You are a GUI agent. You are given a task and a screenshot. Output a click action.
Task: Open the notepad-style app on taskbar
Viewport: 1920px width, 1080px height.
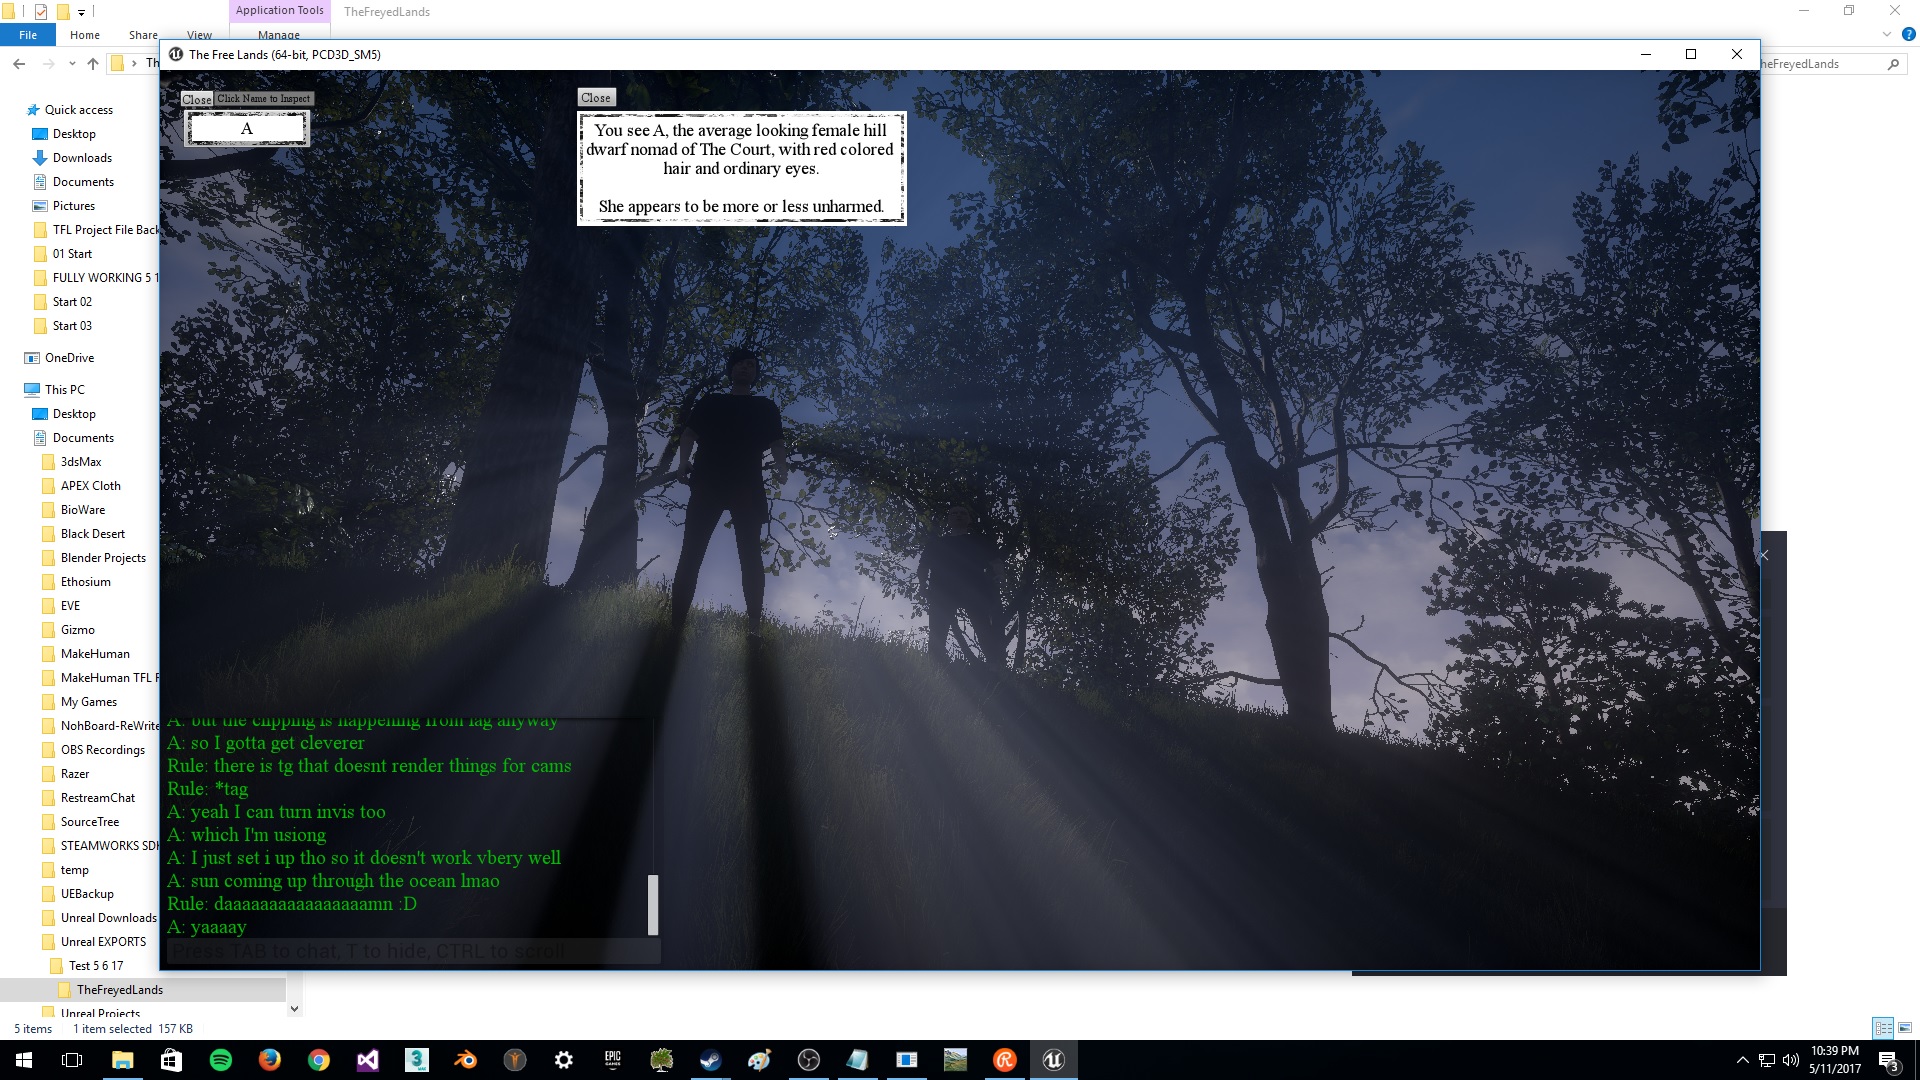pyautogui.click(x=857, y=1060)
